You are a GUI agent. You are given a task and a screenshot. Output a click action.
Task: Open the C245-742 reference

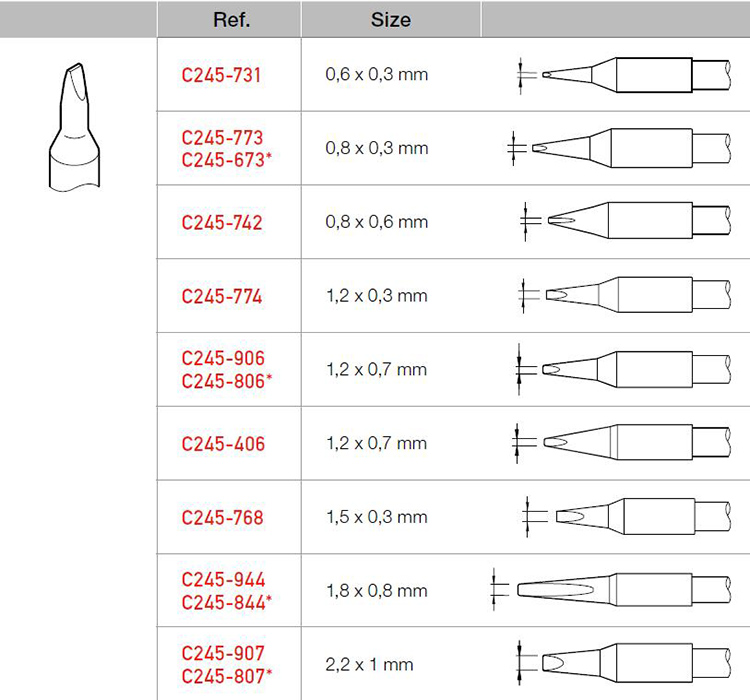(222, 222)
